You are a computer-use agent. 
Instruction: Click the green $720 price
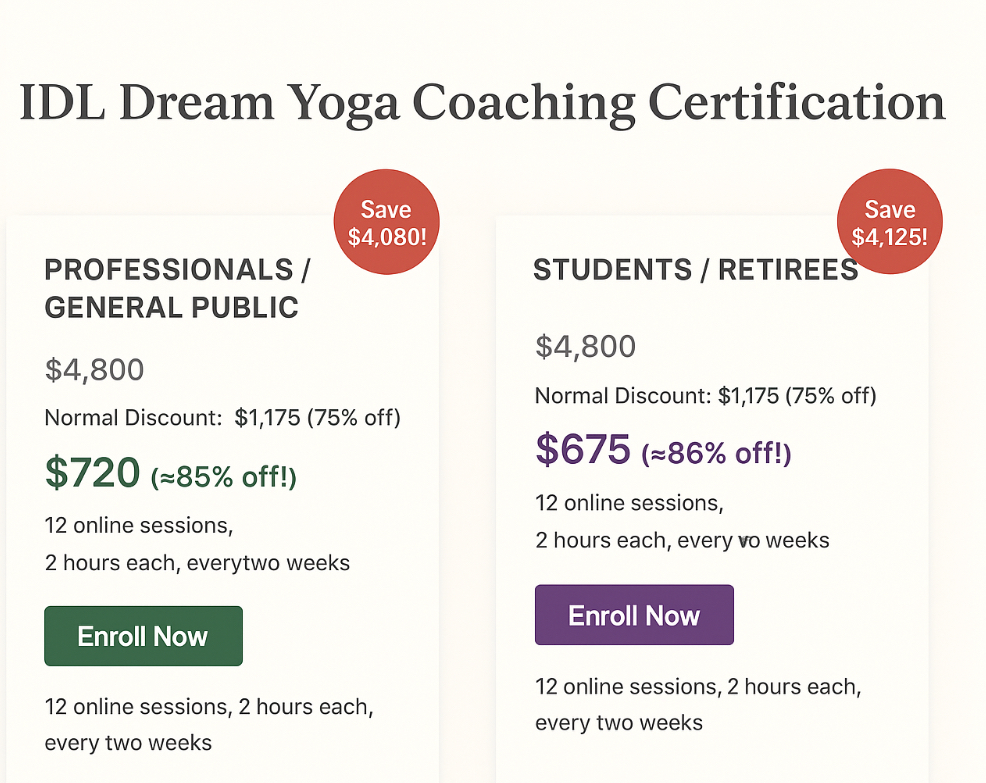(x=92, y=473)
